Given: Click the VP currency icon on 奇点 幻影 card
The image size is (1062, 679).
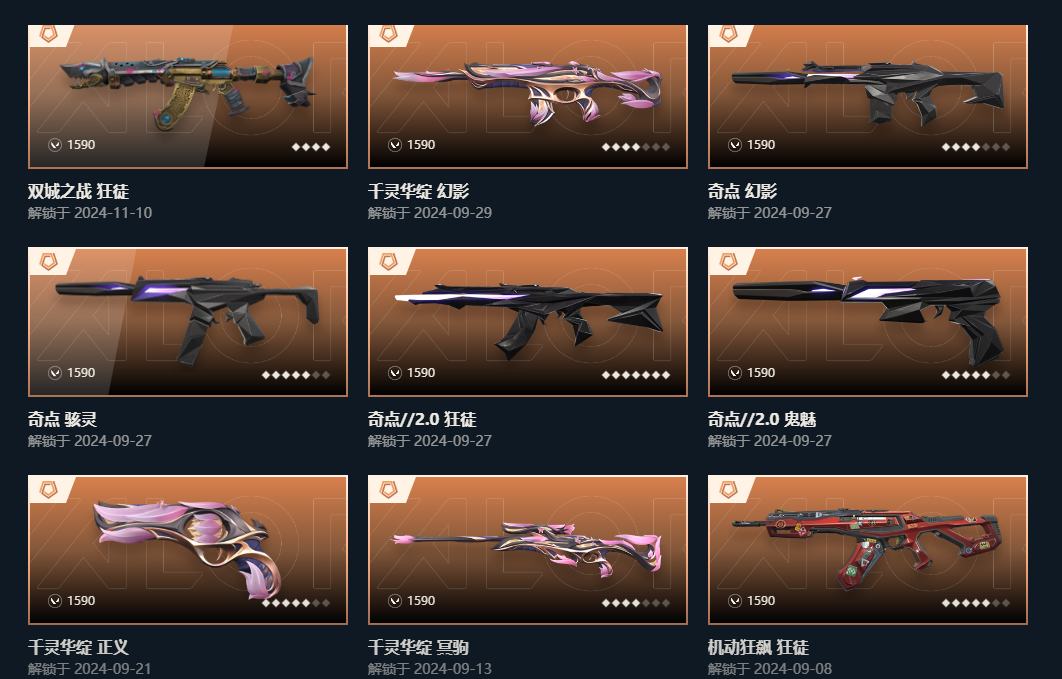Looking at the screenshot, I should 734,145.
